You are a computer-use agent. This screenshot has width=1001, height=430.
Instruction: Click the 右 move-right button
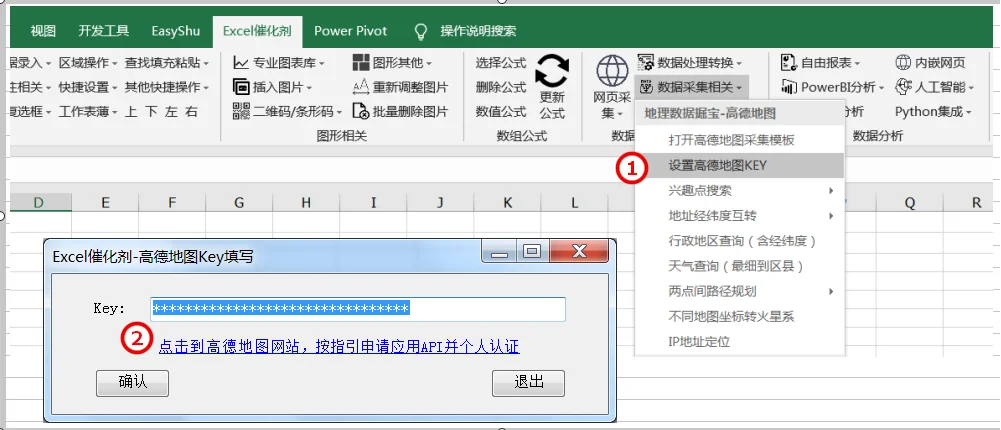191,112
